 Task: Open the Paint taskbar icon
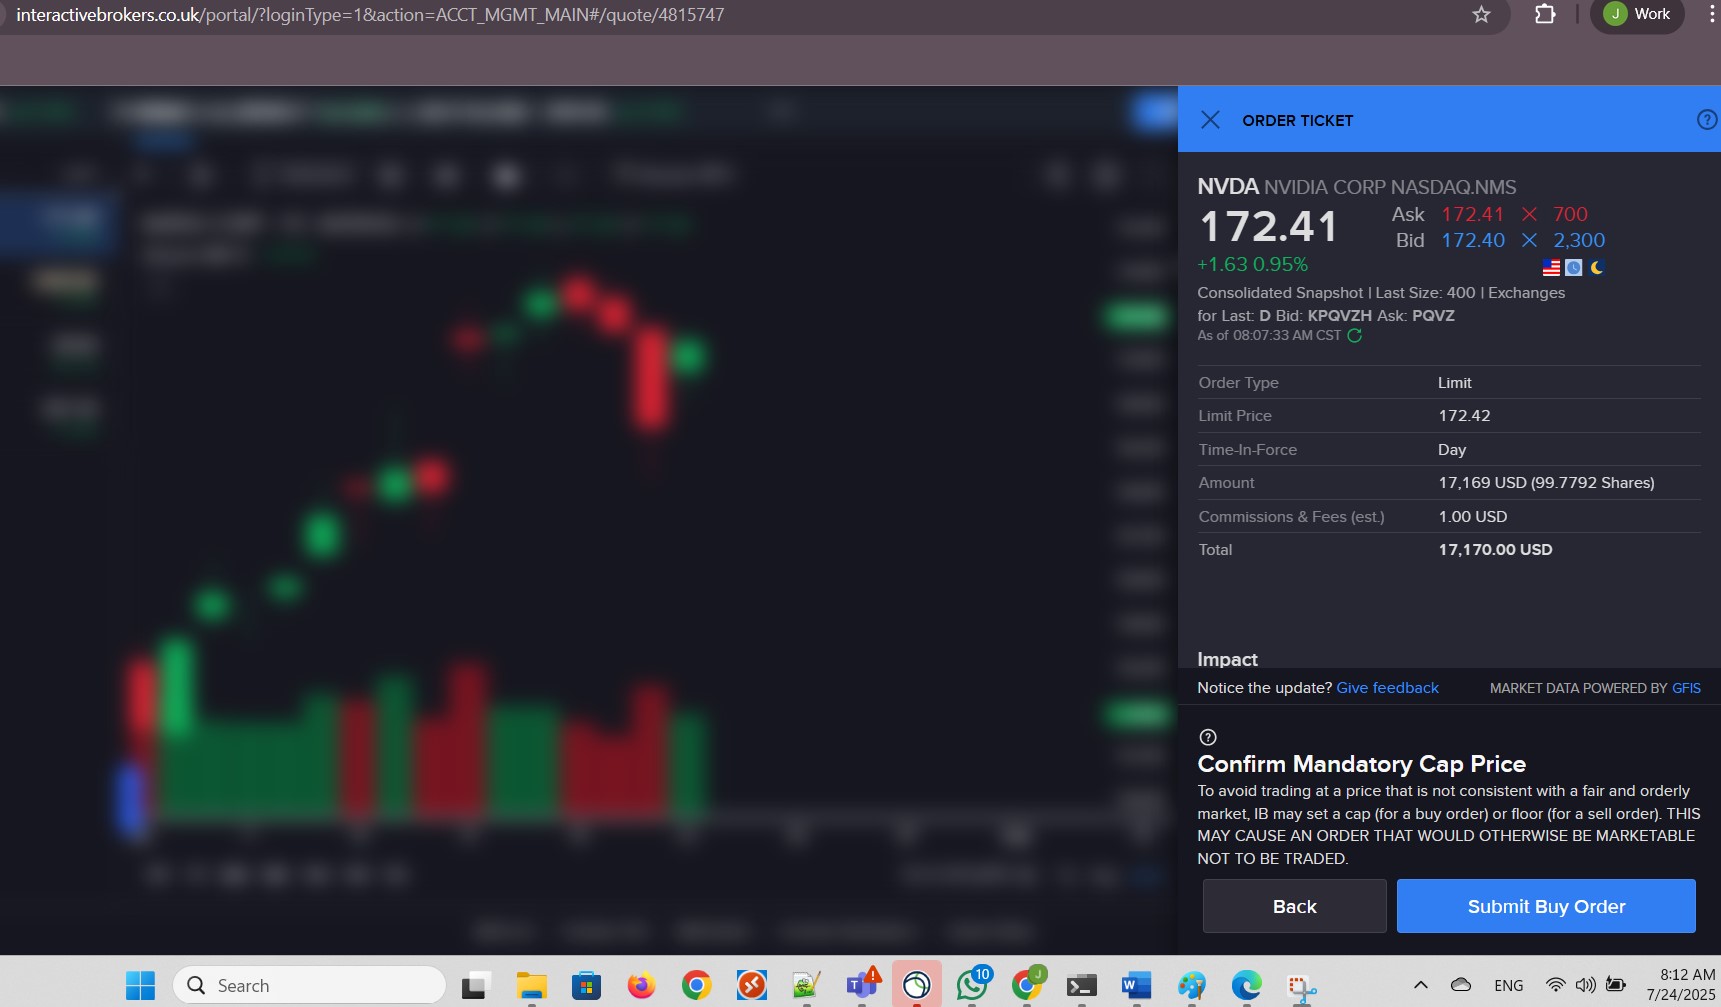pyautogui.click(x=1191, y=986)
